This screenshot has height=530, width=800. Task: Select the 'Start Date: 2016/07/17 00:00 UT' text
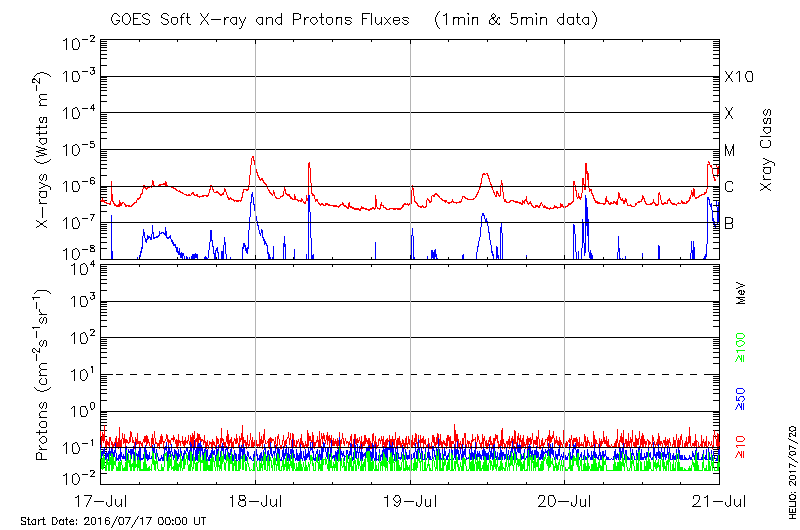click(x=113, y=521)
